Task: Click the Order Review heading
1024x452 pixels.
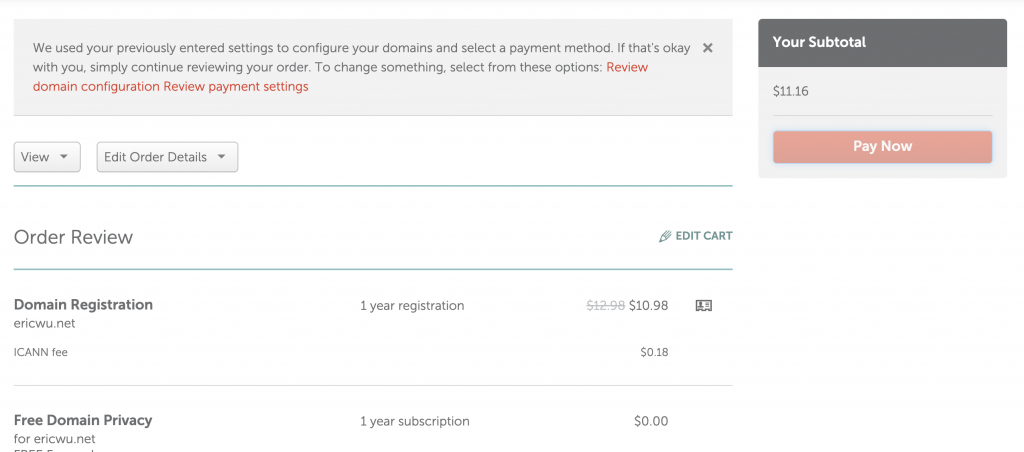Action: [73, 237]
